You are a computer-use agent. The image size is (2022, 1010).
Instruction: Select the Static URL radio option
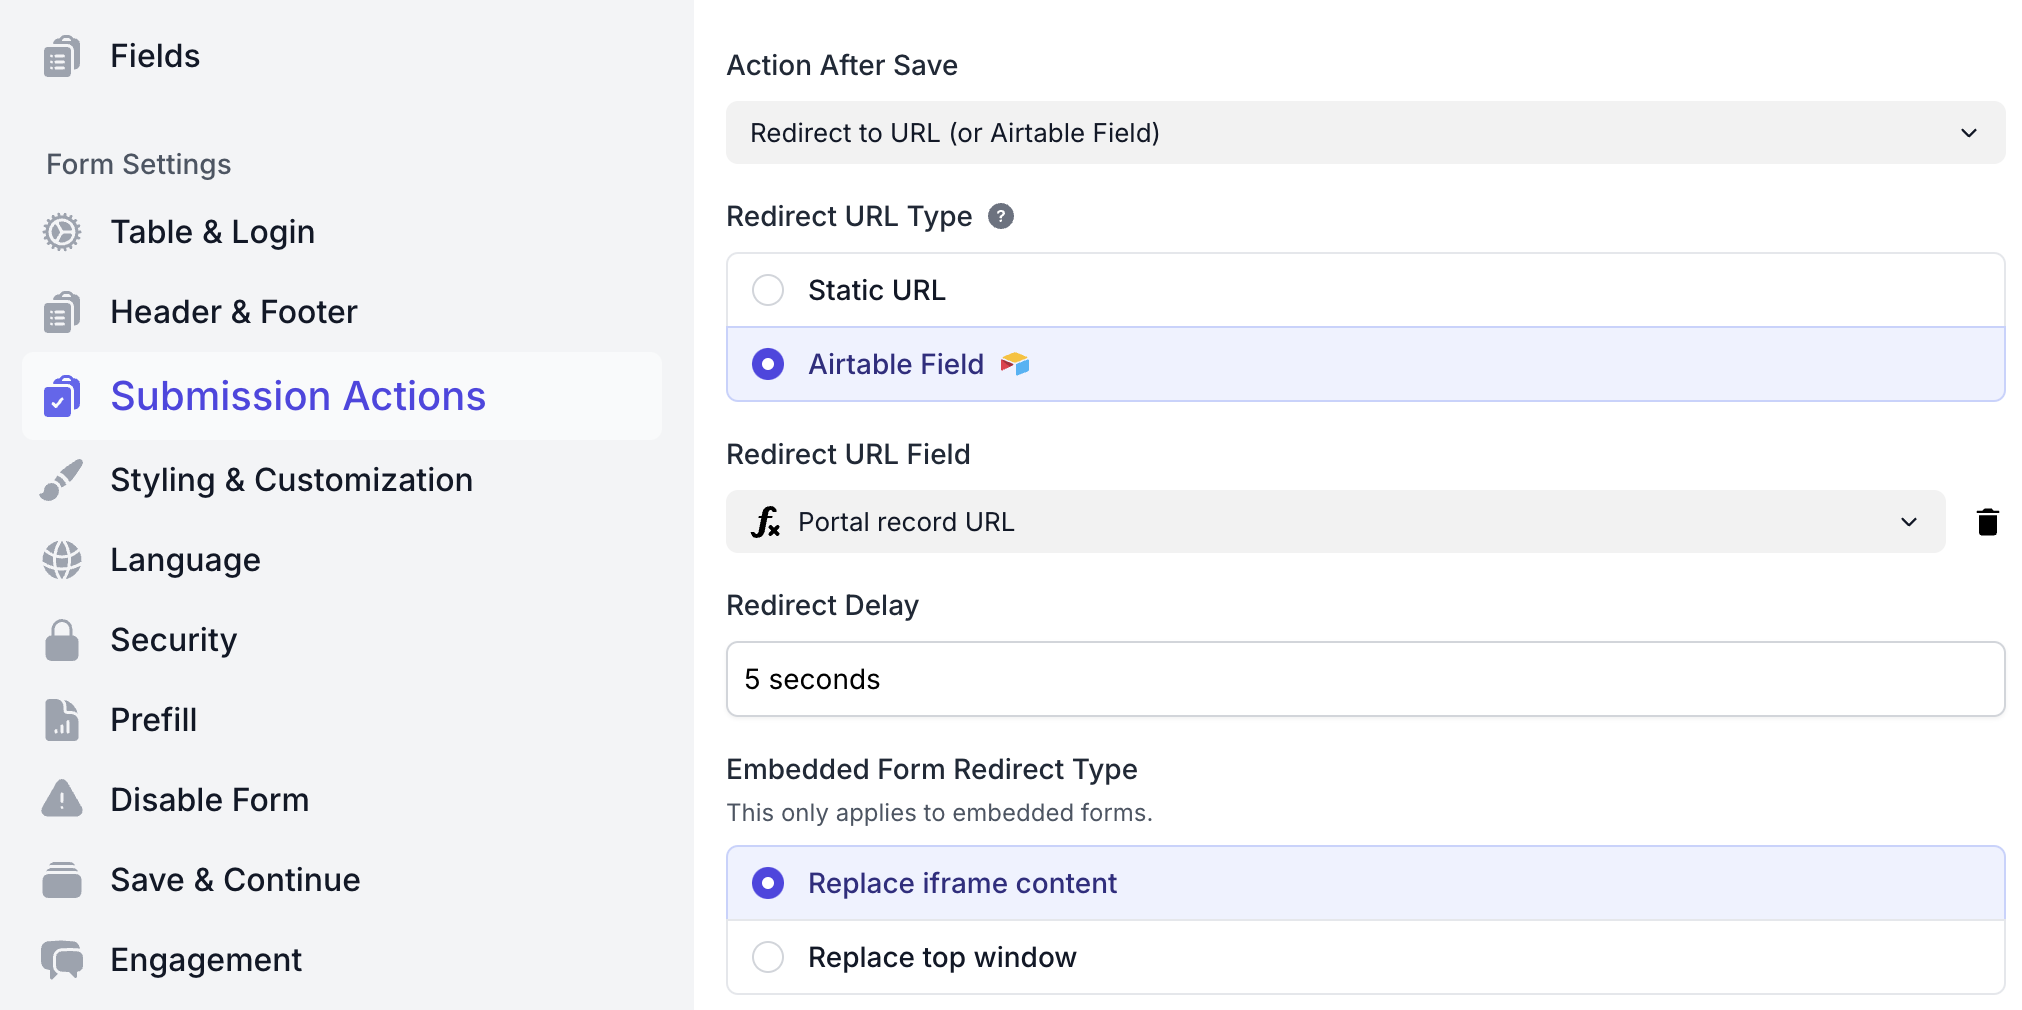(768, 290)
